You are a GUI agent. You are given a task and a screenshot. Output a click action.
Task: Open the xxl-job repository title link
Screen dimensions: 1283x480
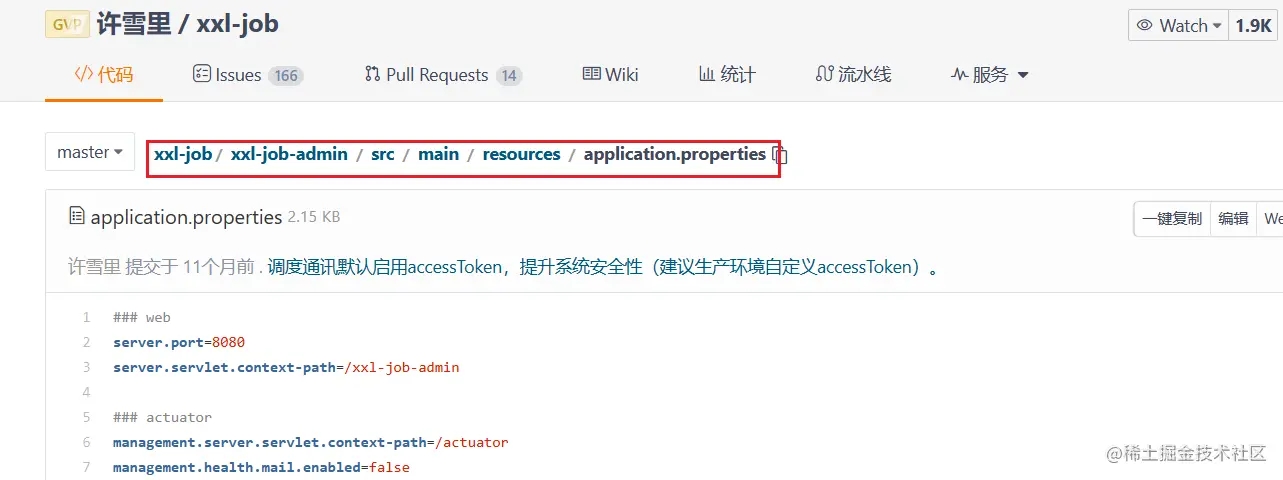[x=238, y=24]
